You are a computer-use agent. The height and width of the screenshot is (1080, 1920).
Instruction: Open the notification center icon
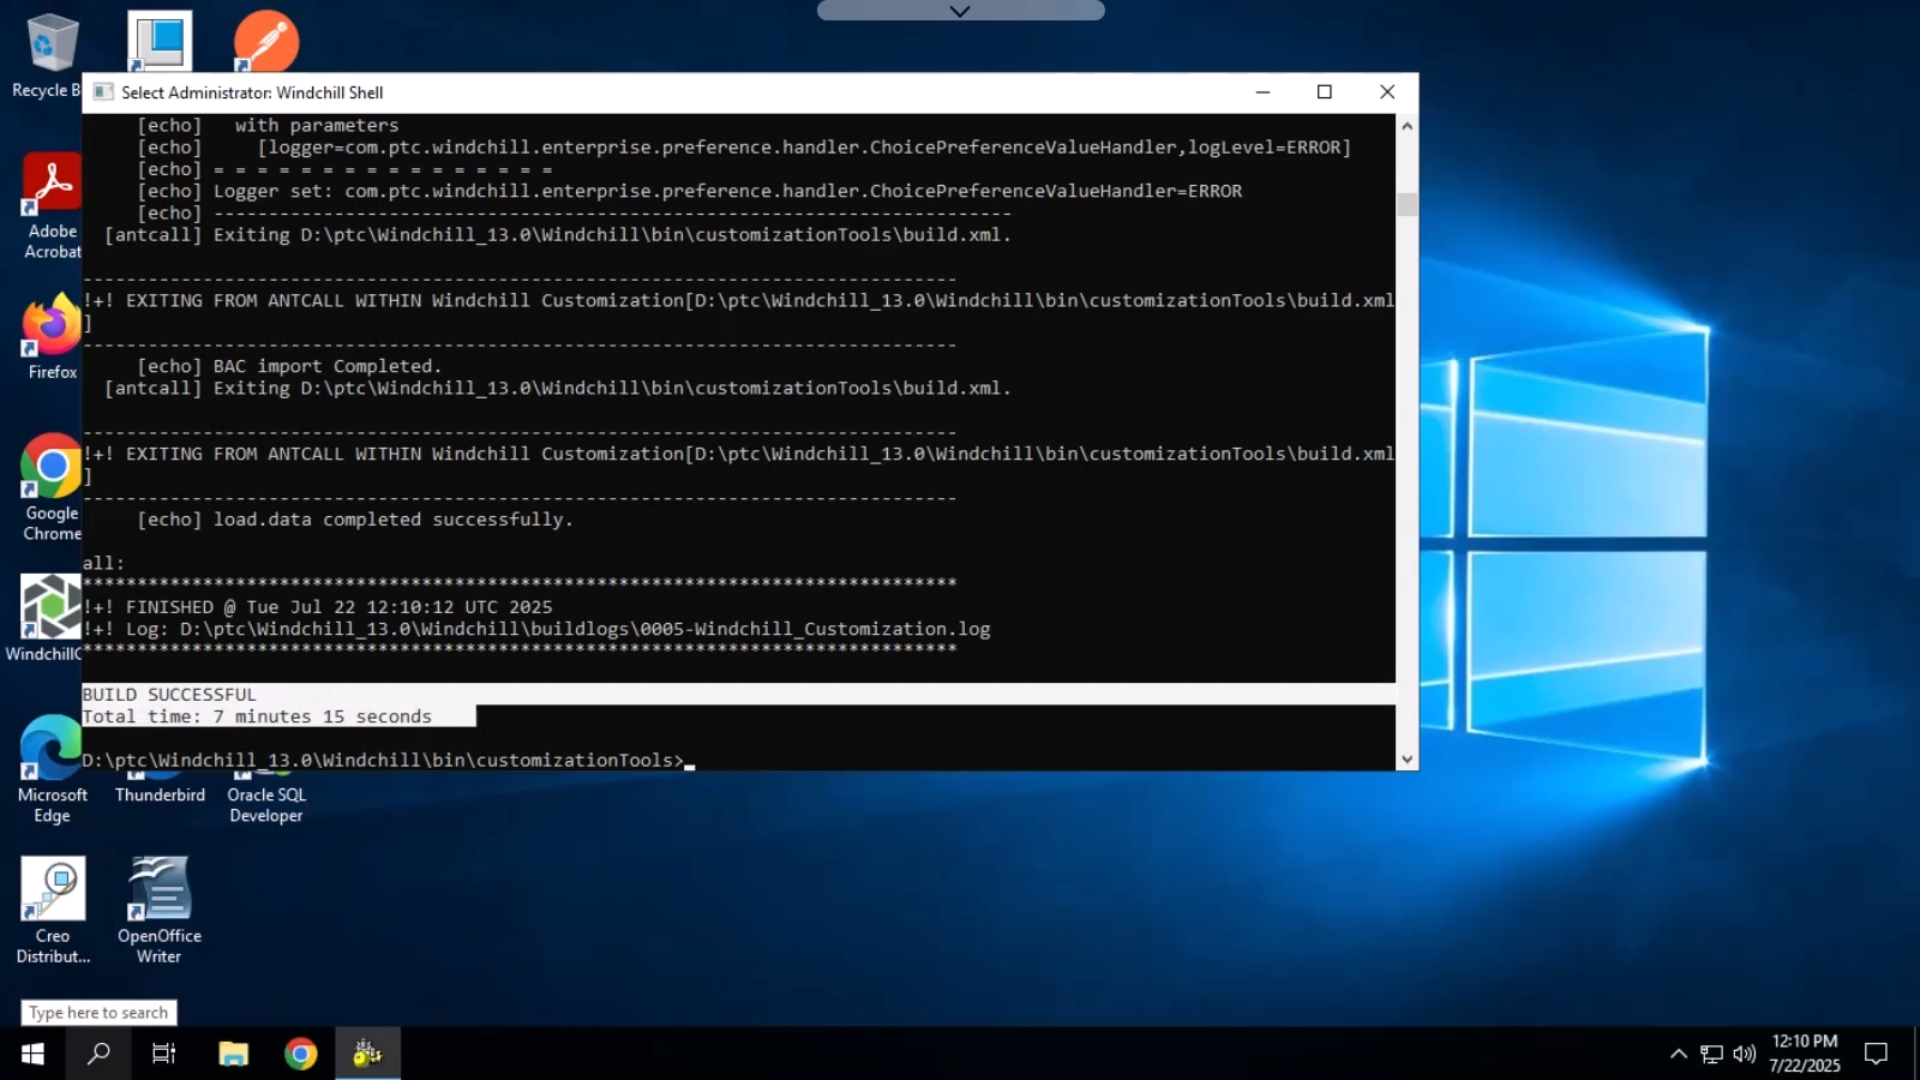[1876, 1053]
